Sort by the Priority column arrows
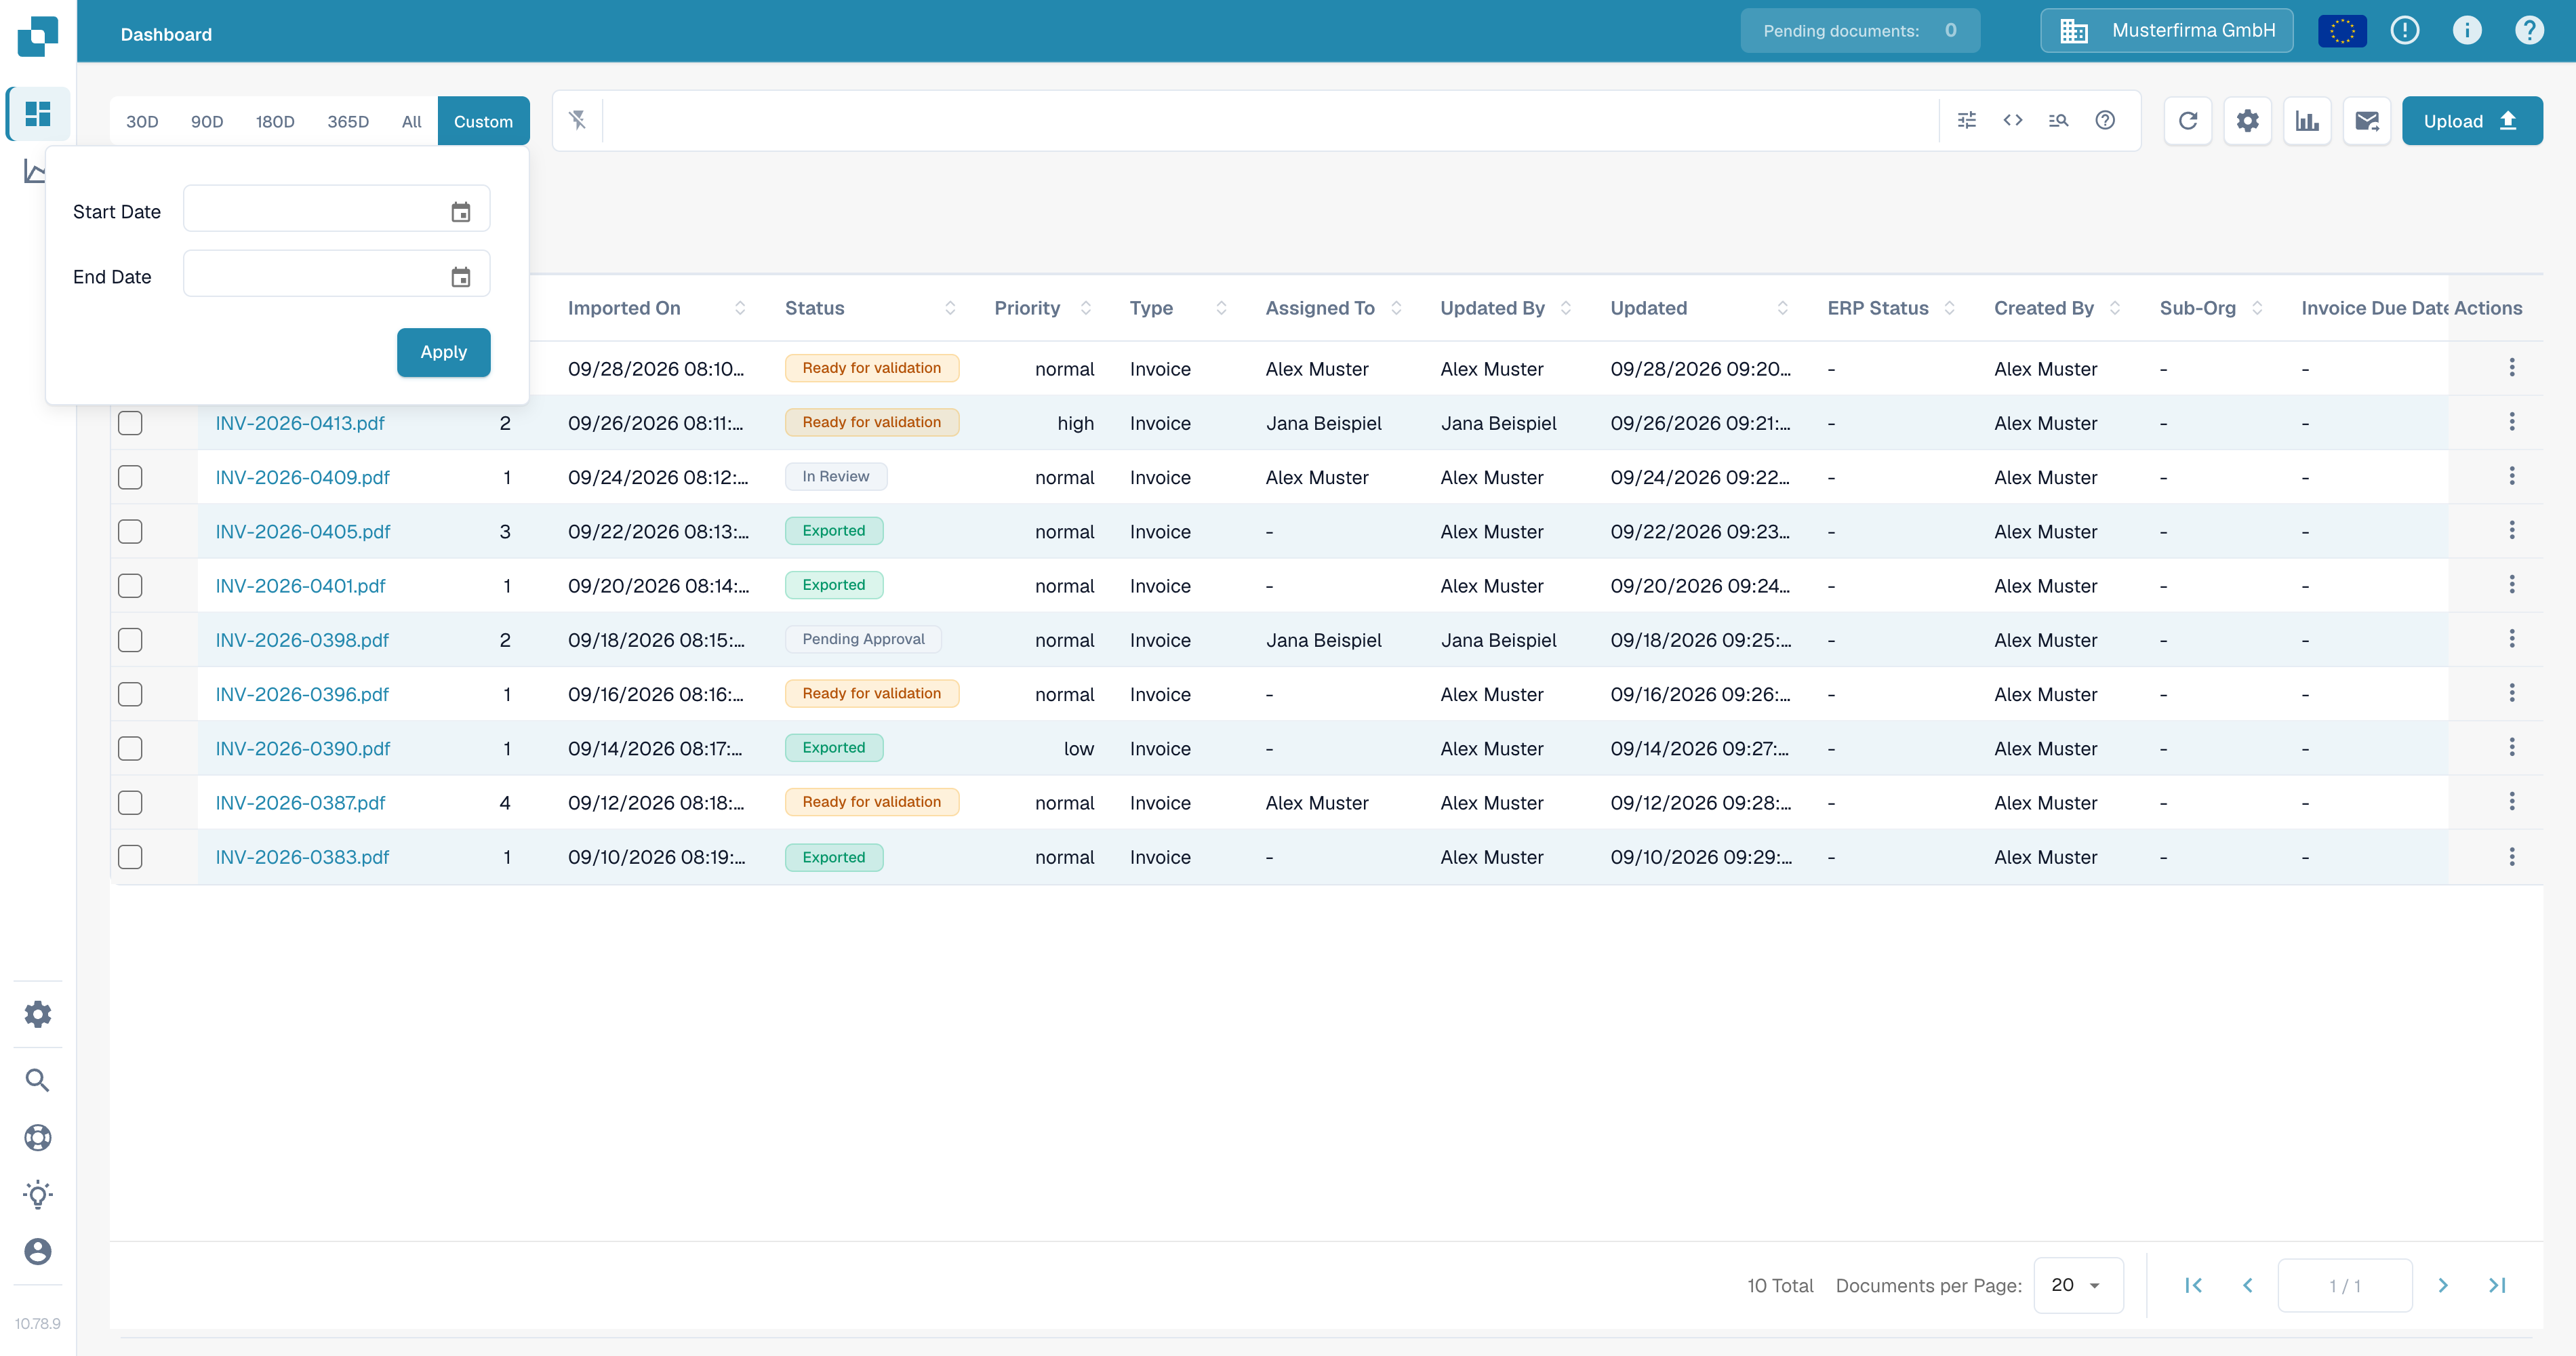Viewport: 2576px width, 1356px height. tap(1086, 308)
